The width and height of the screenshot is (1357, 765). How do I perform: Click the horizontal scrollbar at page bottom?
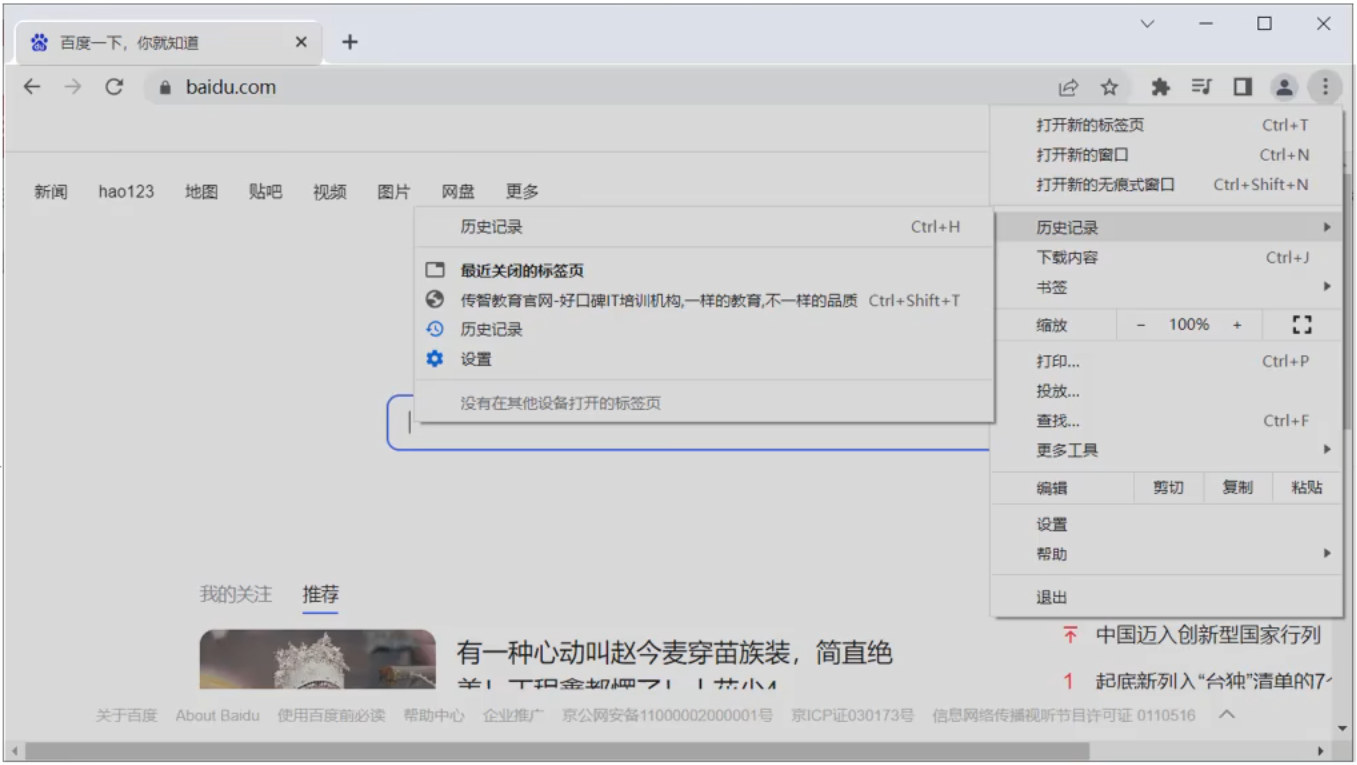557,751
